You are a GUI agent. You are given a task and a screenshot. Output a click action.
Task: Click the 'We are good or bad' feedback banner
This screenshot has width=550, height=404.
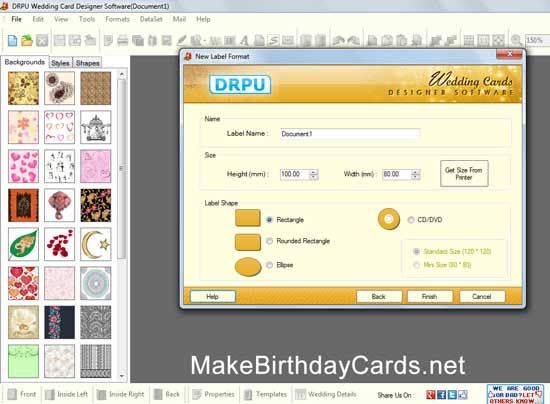click(515, 394)
